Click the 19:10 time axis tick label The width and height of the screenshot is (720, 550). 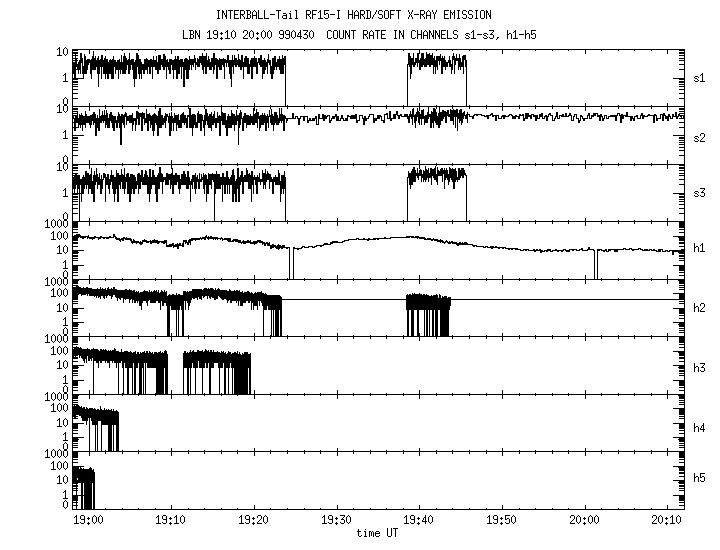click(x=171, y=521)
